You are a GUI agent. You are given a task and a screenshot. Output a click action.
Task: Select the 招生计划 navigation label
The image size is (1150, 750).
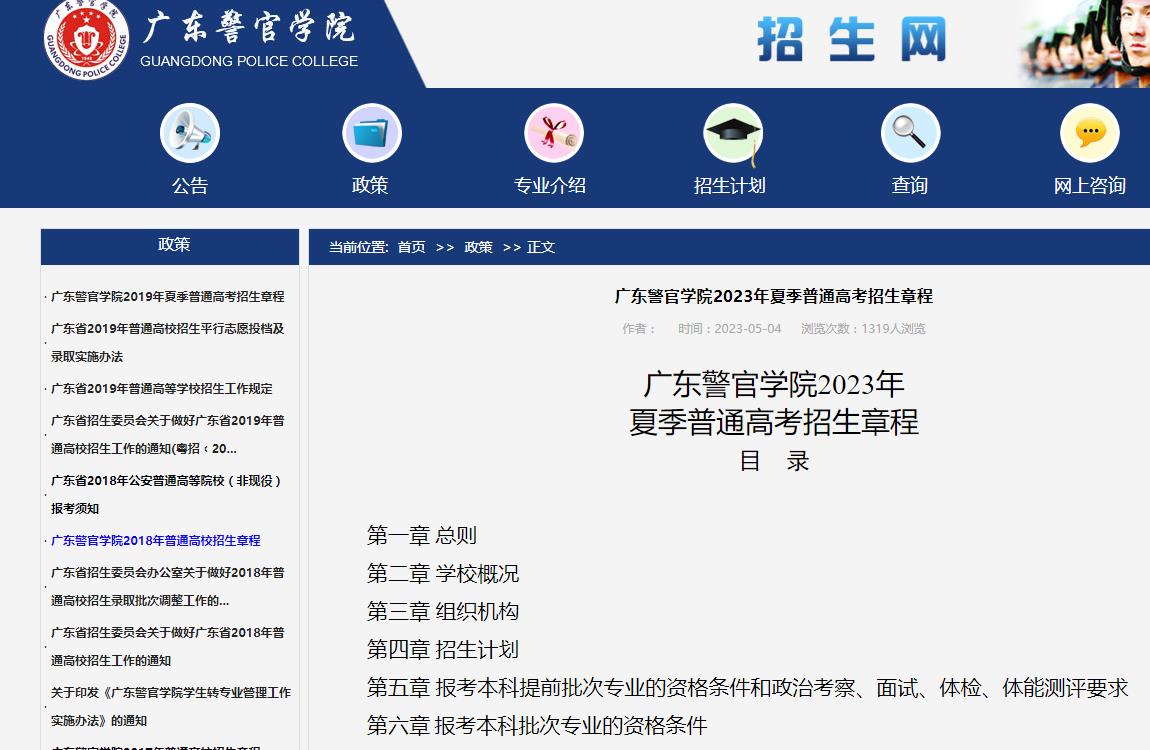click(730, 185)
